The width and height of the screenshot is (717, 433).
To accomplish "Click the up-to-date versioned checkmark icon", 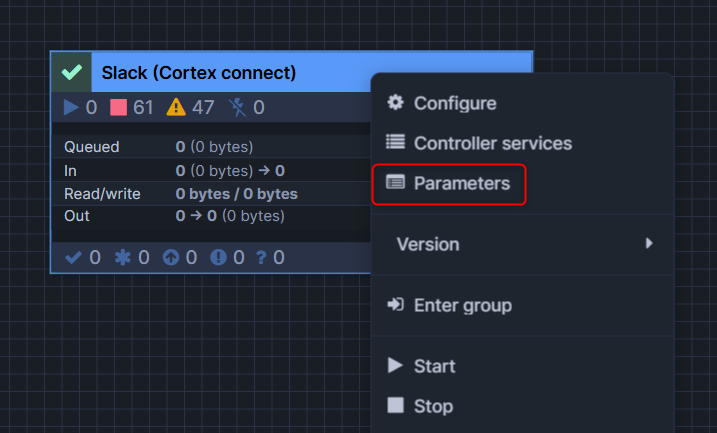I will pyautogui.click(x=73, y=257).
